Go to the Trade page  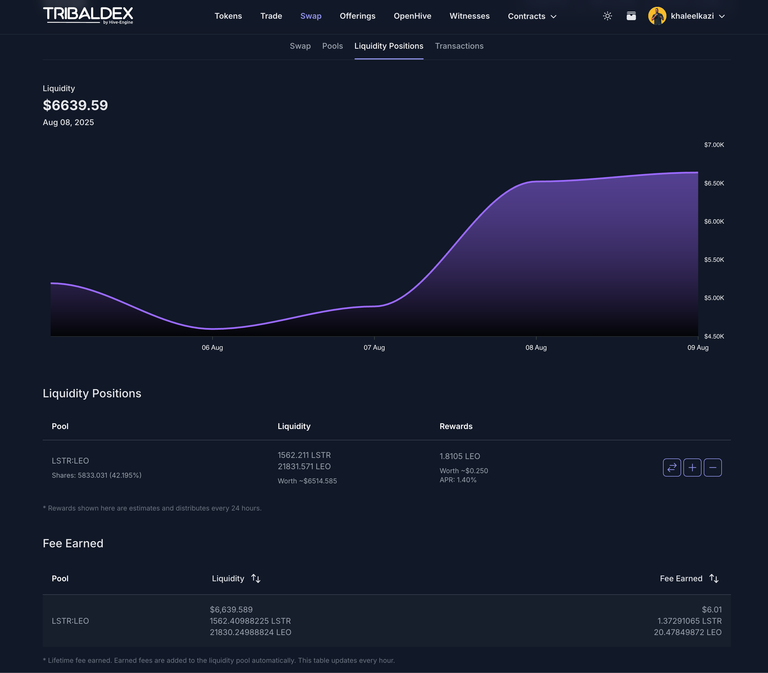pos(271,16)
